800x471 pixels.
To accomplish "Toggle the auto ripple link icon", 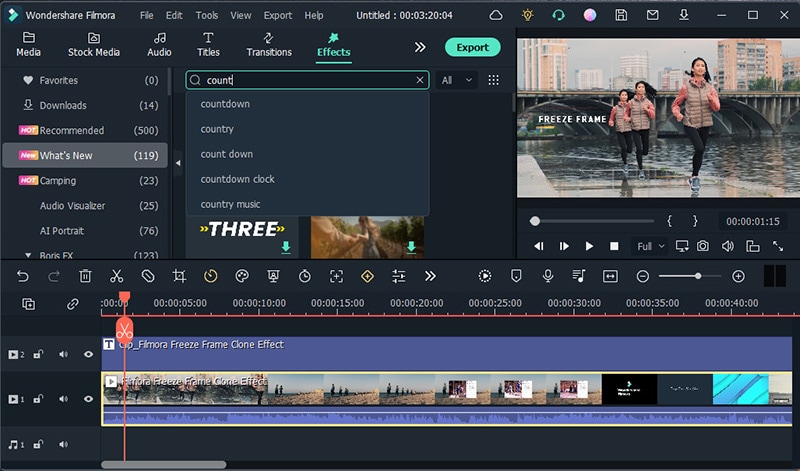I will tap(72, 304).
